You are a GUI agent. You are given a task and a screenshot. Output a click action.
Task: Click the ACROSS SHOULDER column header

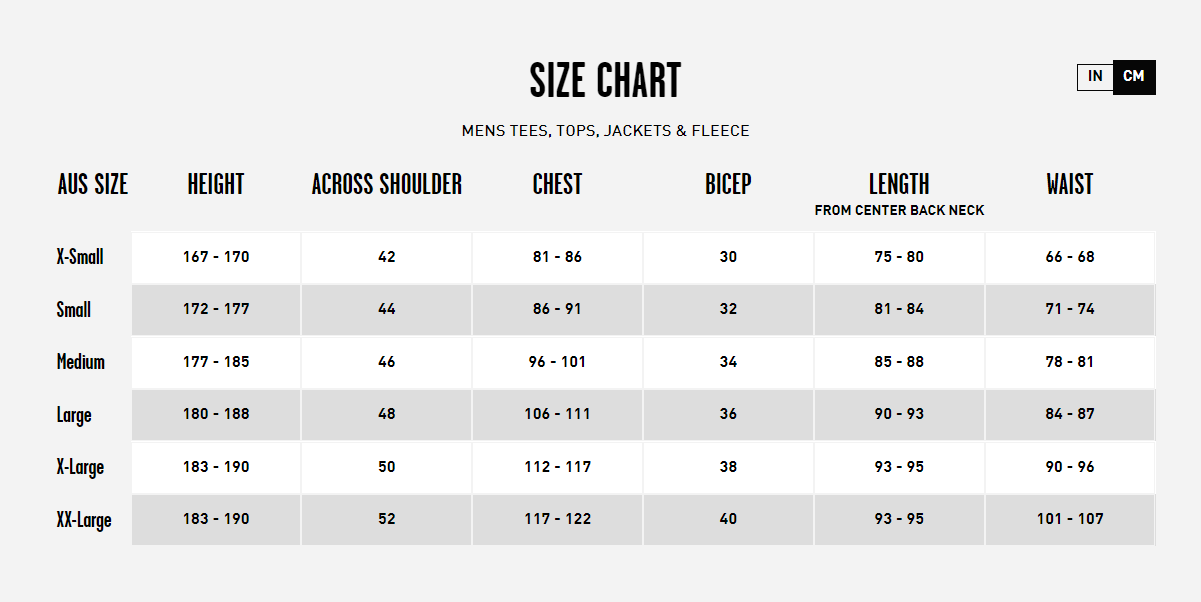click(387, 184)
